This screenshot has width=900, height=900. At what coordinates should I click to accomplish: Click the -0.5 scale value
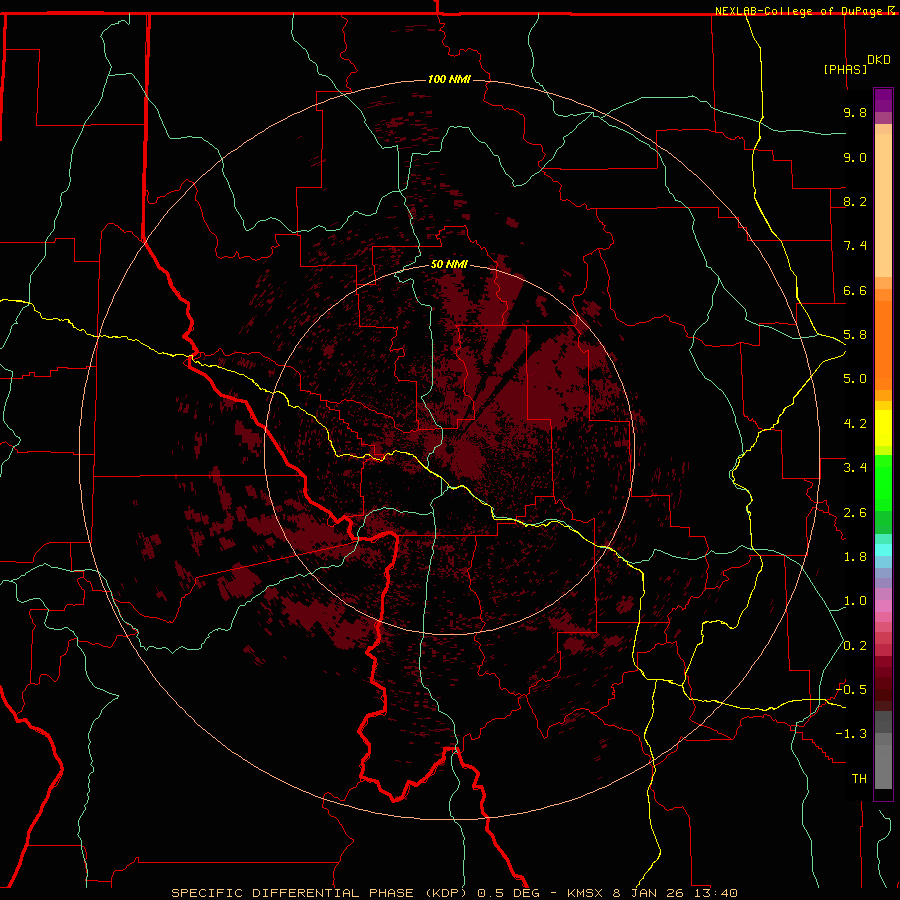pyautogui.click(x=851, y=690)
